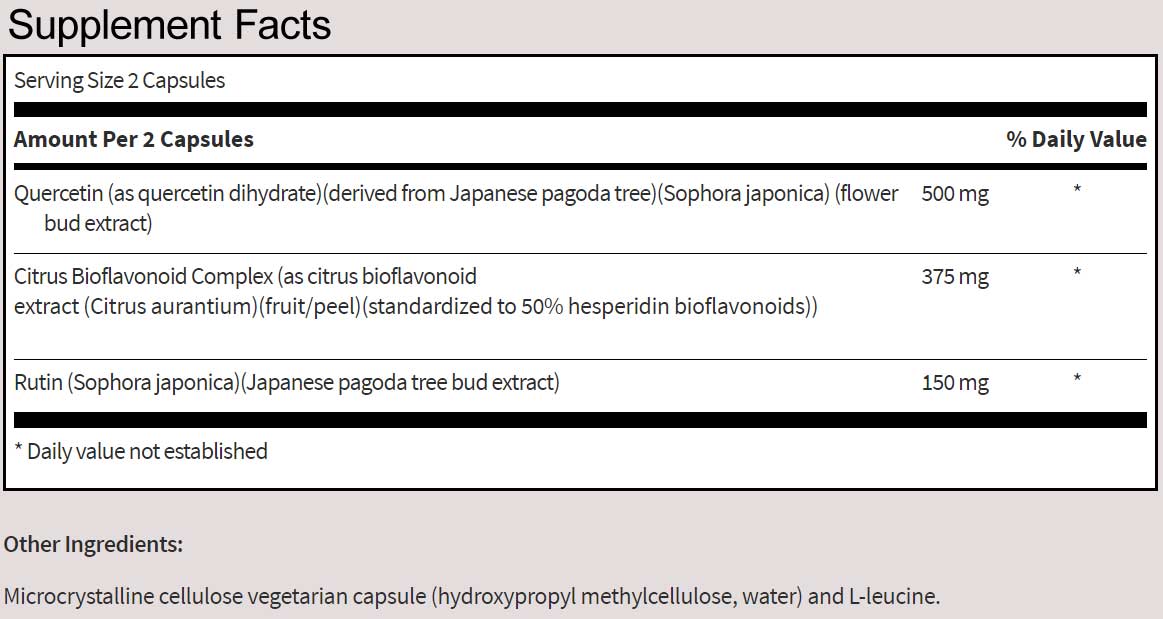Click the 500 mg amount
Viewport: 1163px width, 619px height.
pos(954,194)
